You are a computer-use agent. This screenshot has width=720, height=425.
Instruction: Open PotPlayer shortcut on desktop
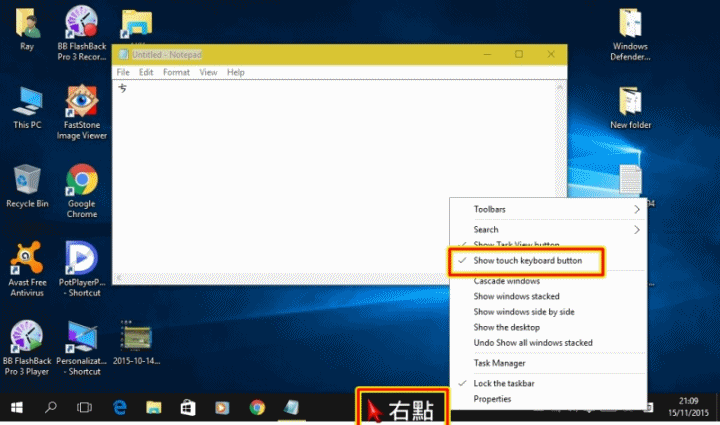pos(81,258)
